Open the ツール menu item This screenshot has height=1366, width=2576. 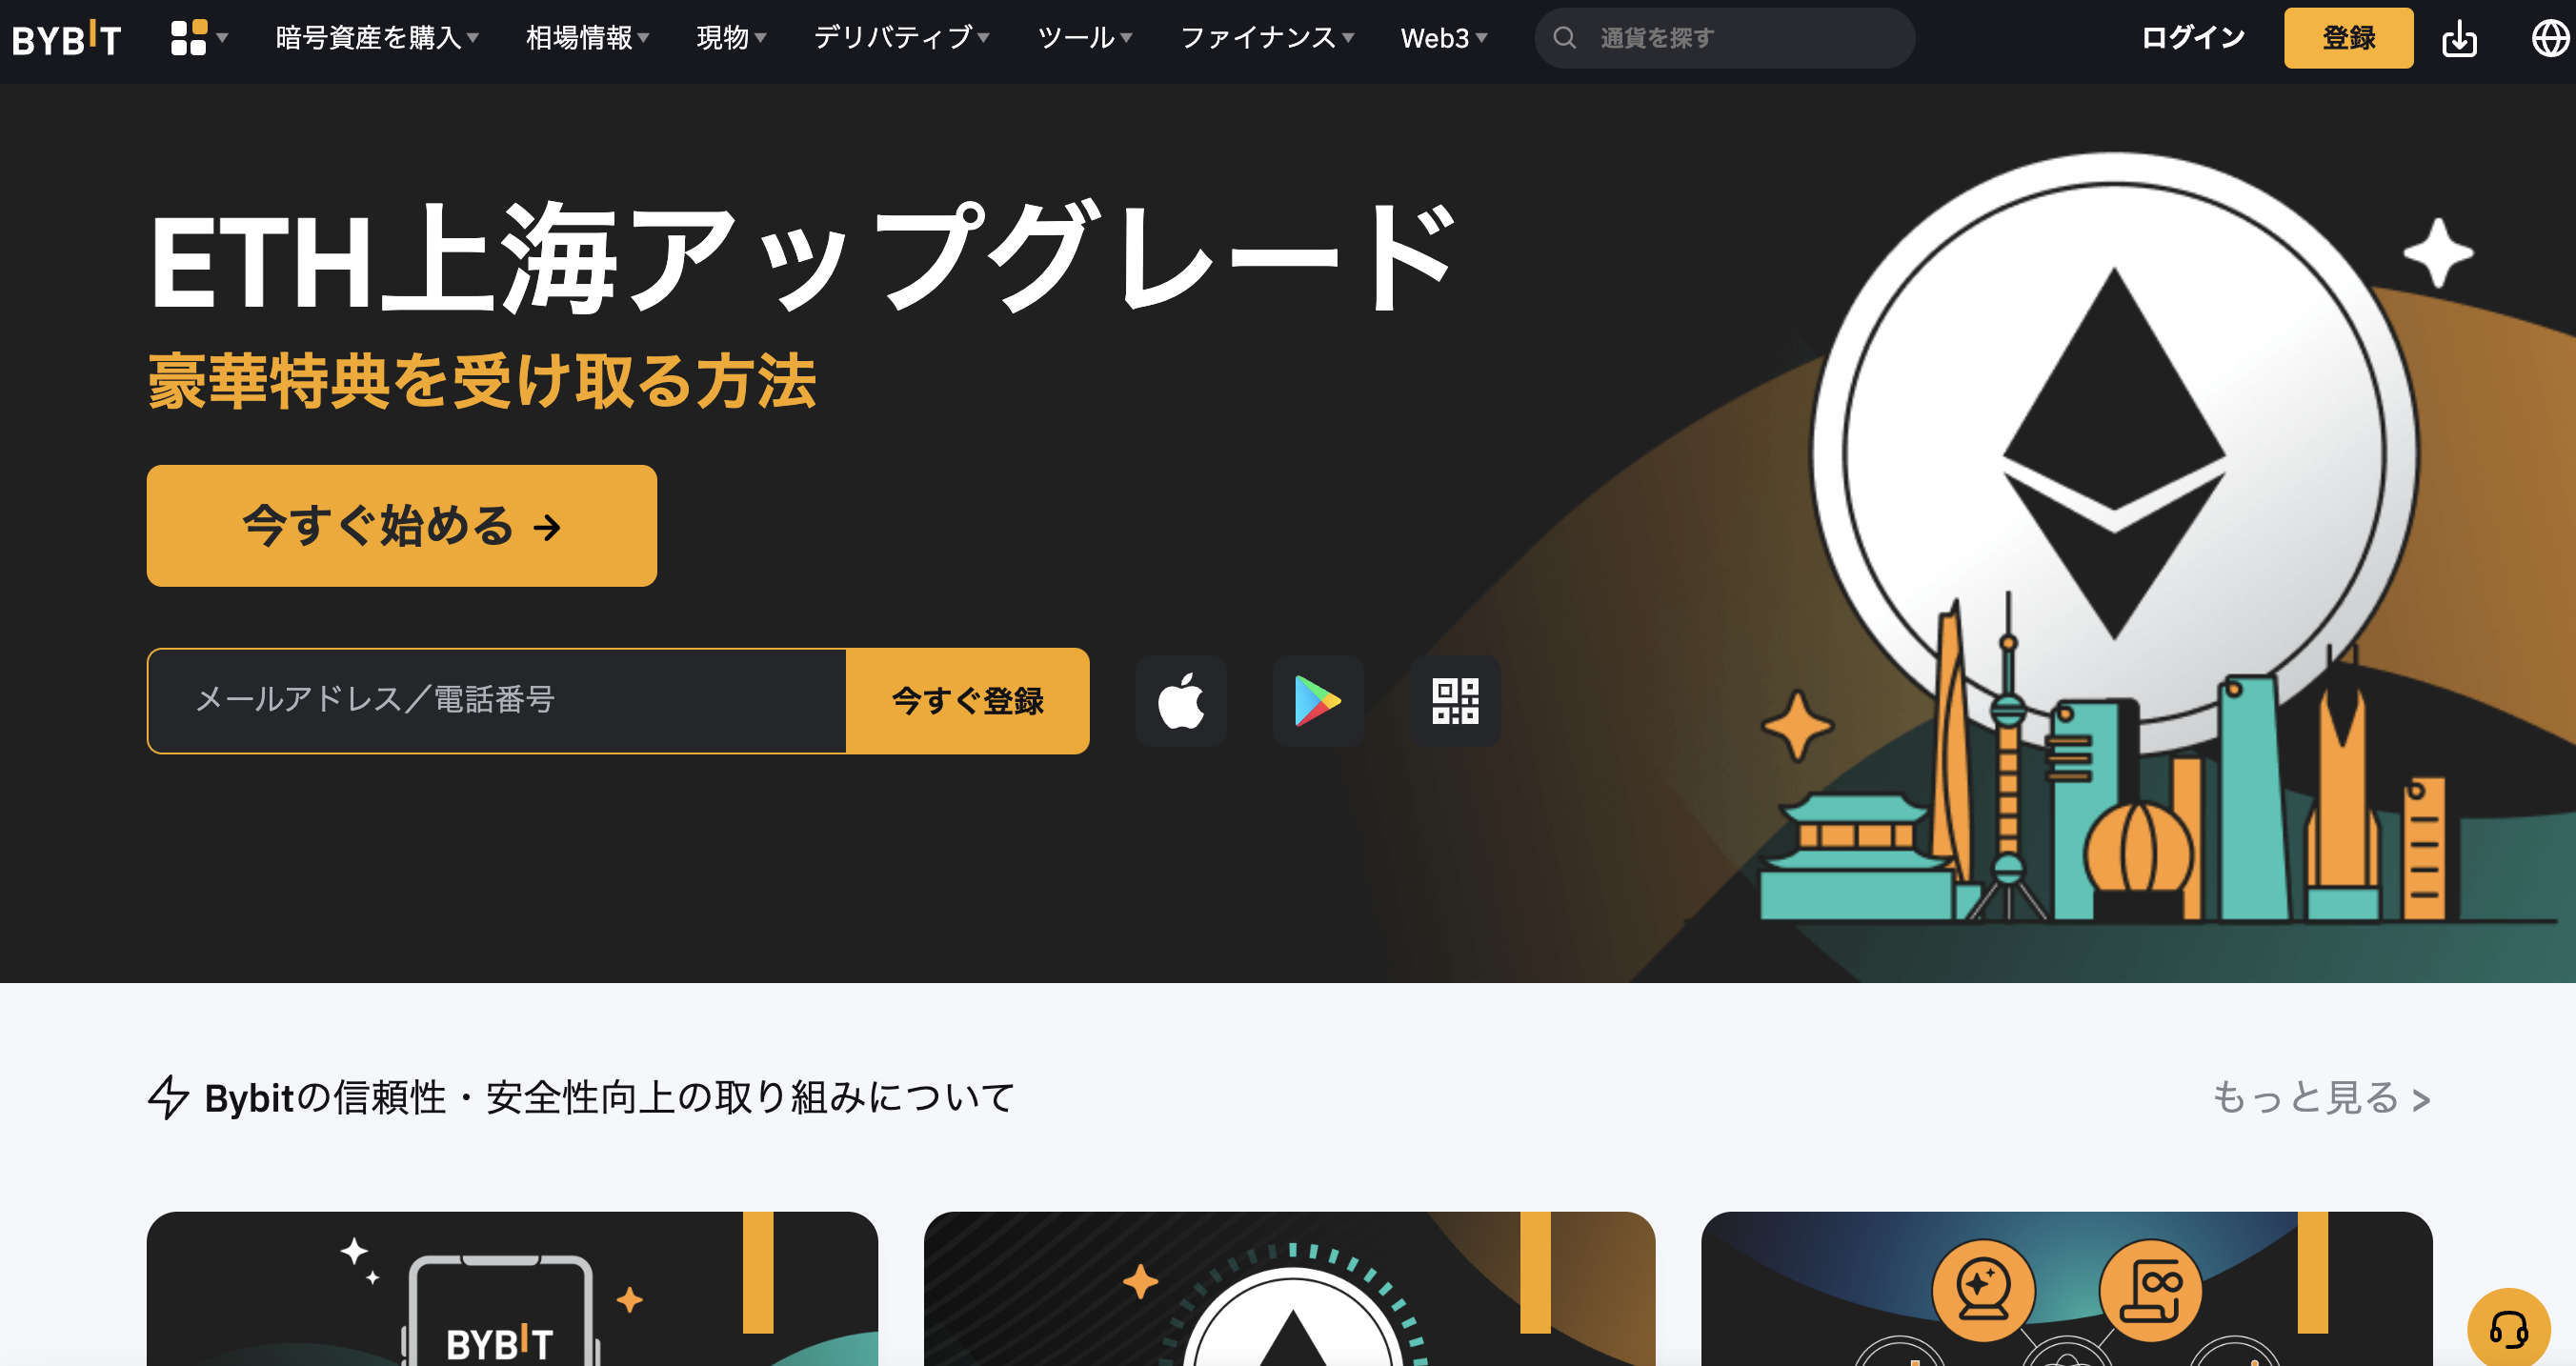pos(1085,38)
